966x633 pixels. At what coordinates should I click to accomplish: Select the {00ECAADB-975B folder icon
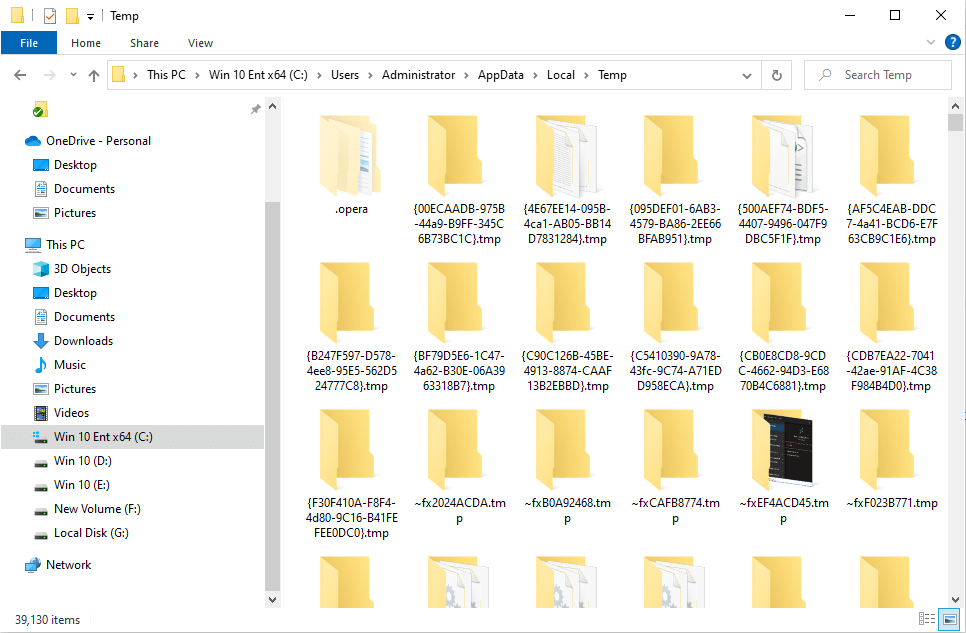[455, 157]
